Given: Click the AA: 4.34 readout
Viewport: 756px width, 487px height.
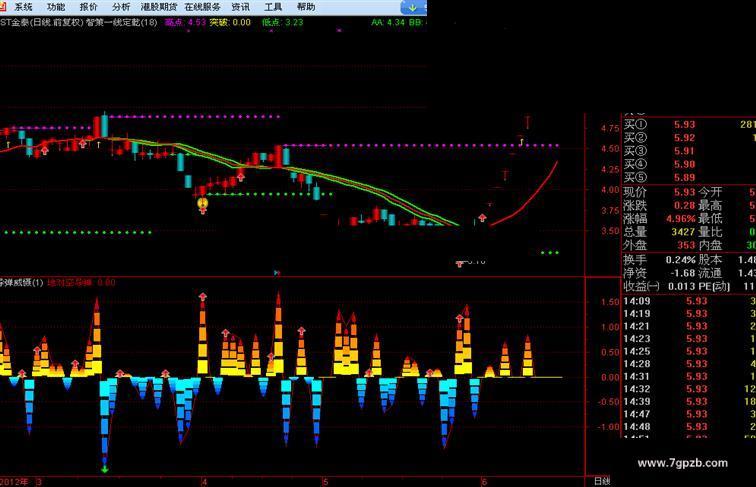Looking at the screenshot, I should pos(389,22).
